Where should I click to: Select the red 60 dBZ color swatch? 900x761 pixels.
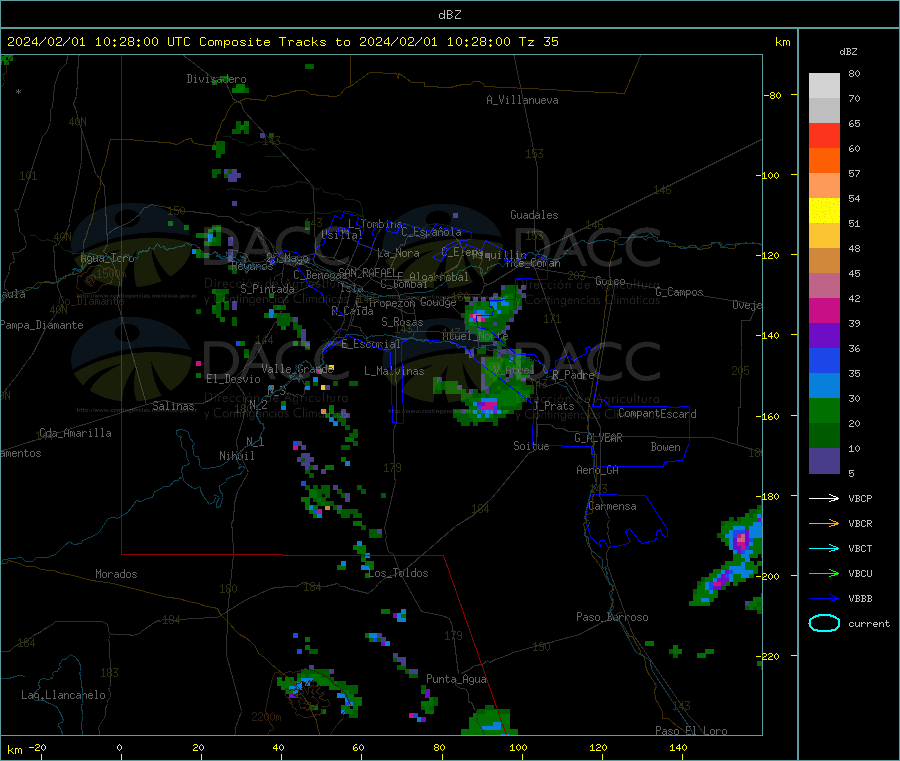point(824,135)
